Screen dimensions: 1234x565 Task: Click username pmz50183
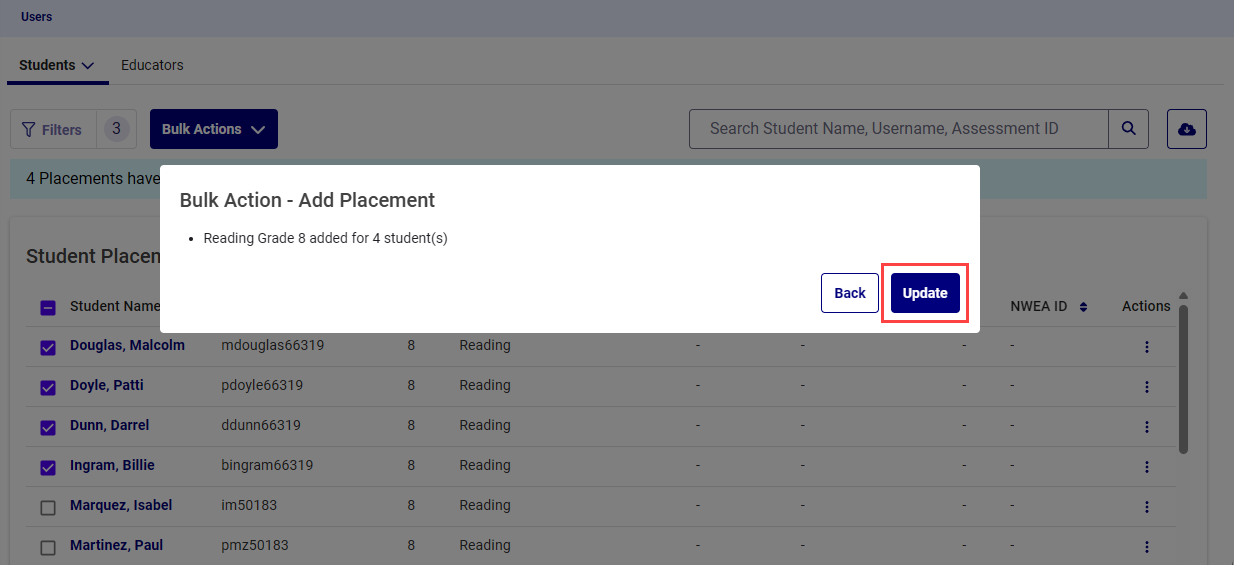click(x=255, y=545)
